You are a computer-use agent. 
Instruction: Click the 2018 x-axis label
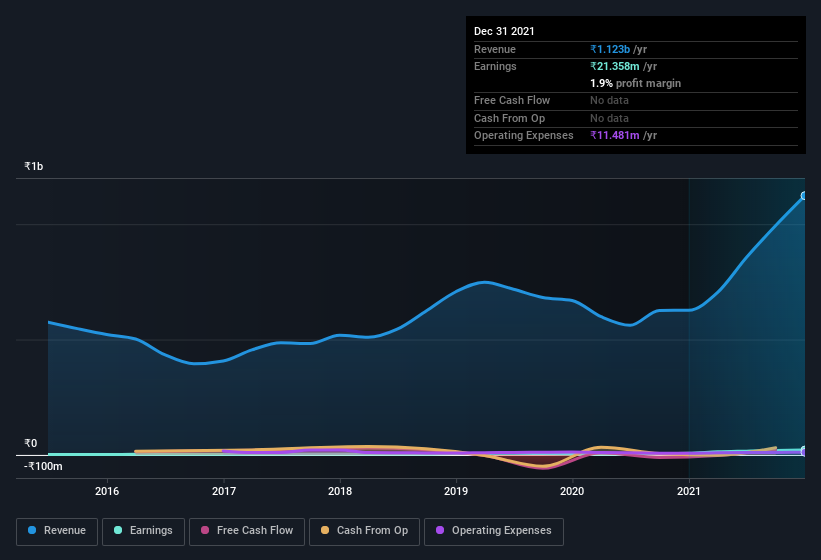pos(340,491)
